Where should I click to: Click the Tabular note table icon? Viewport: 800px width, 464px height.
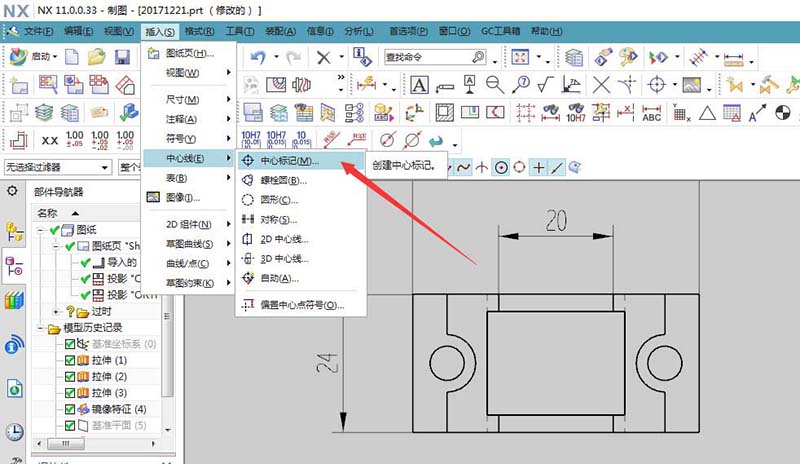point(732,113)
